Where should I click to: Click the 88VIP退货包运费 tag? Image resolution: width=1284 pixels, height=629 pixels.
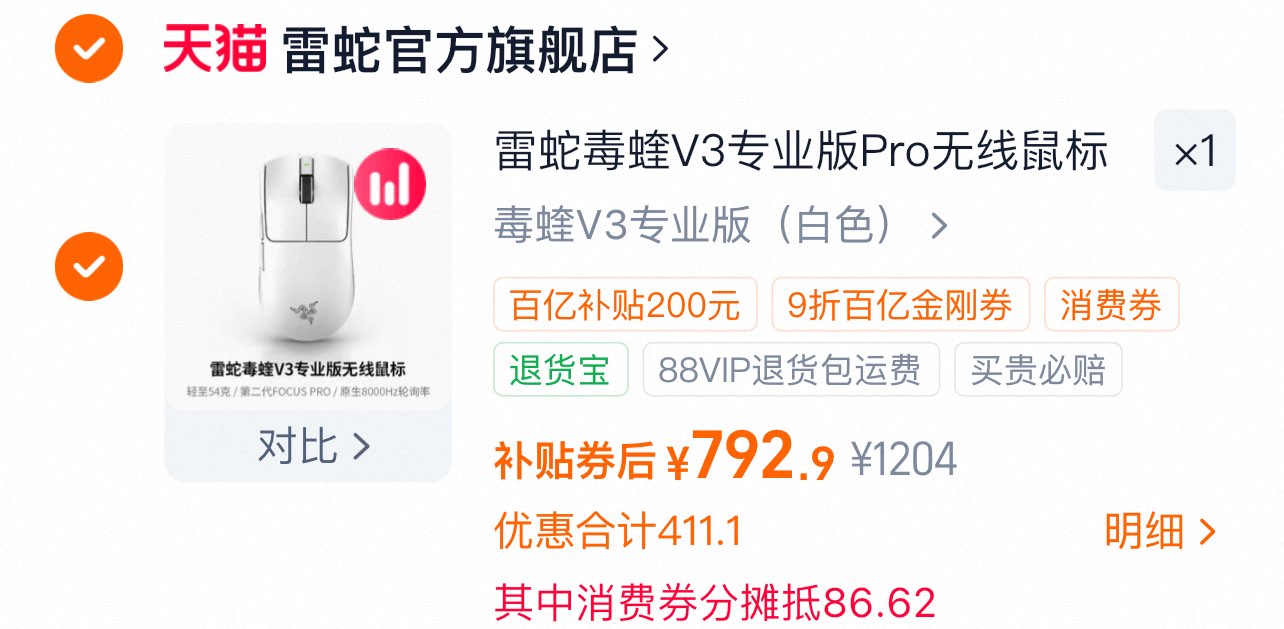(x=790, y=369)
